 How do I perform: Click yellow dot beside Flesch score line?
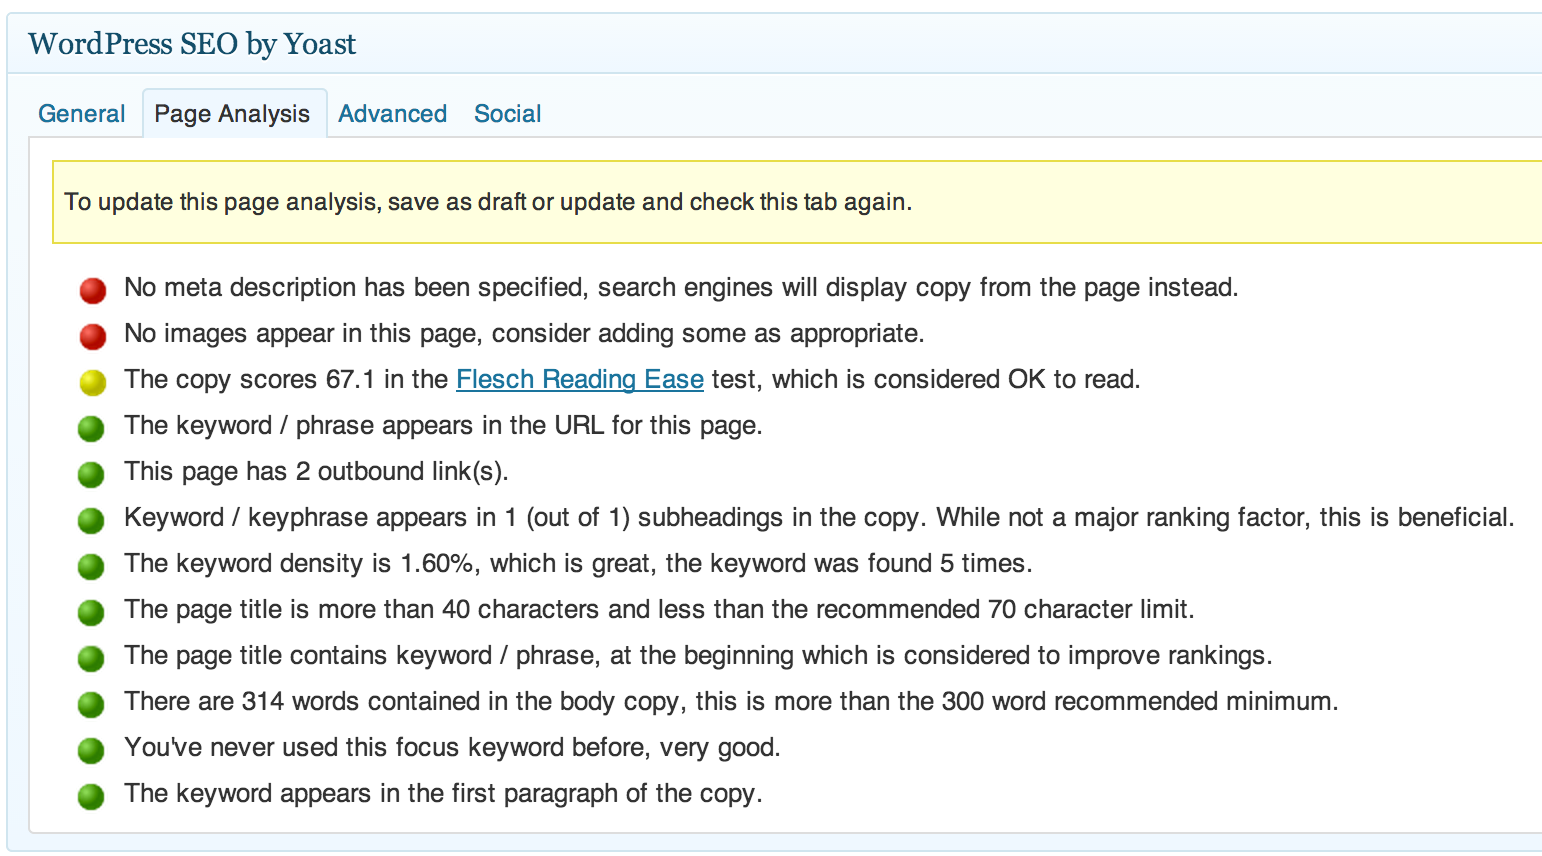click(93, 383)
